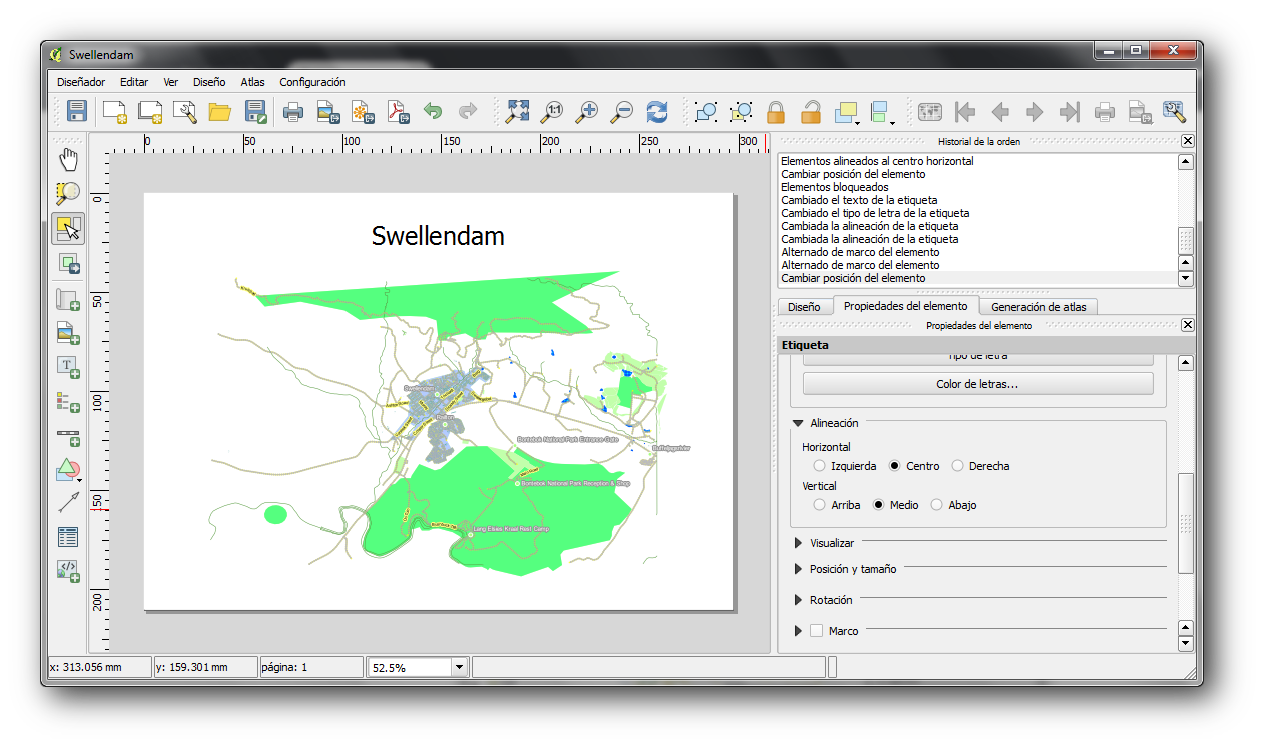The image size is (1264, 747).
Task: Click the Save project icon
Action: (77, 112)
